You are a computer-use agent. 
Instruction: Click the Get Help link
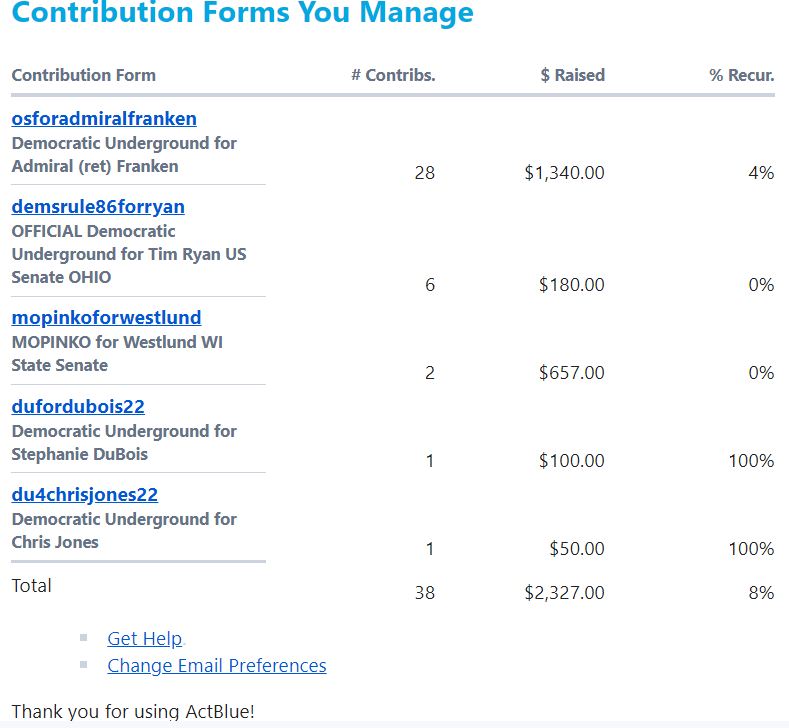click(x=145, y=639)
